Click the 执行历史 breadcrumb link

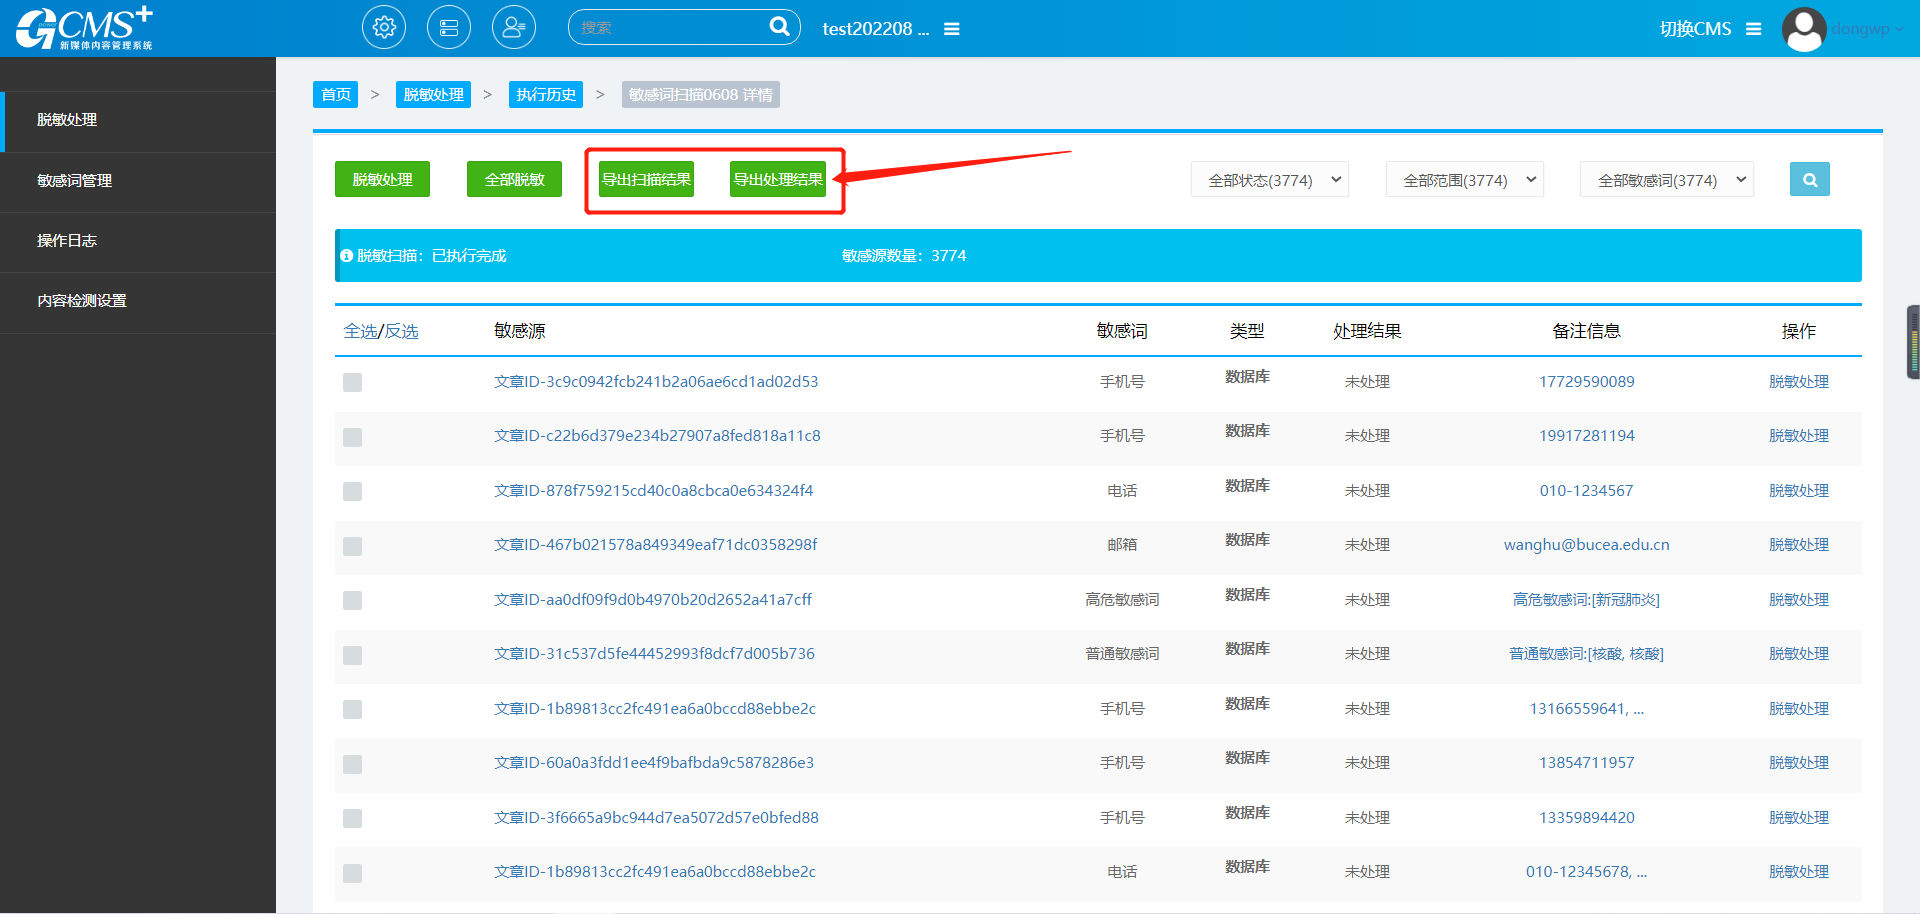pos(546,95)
